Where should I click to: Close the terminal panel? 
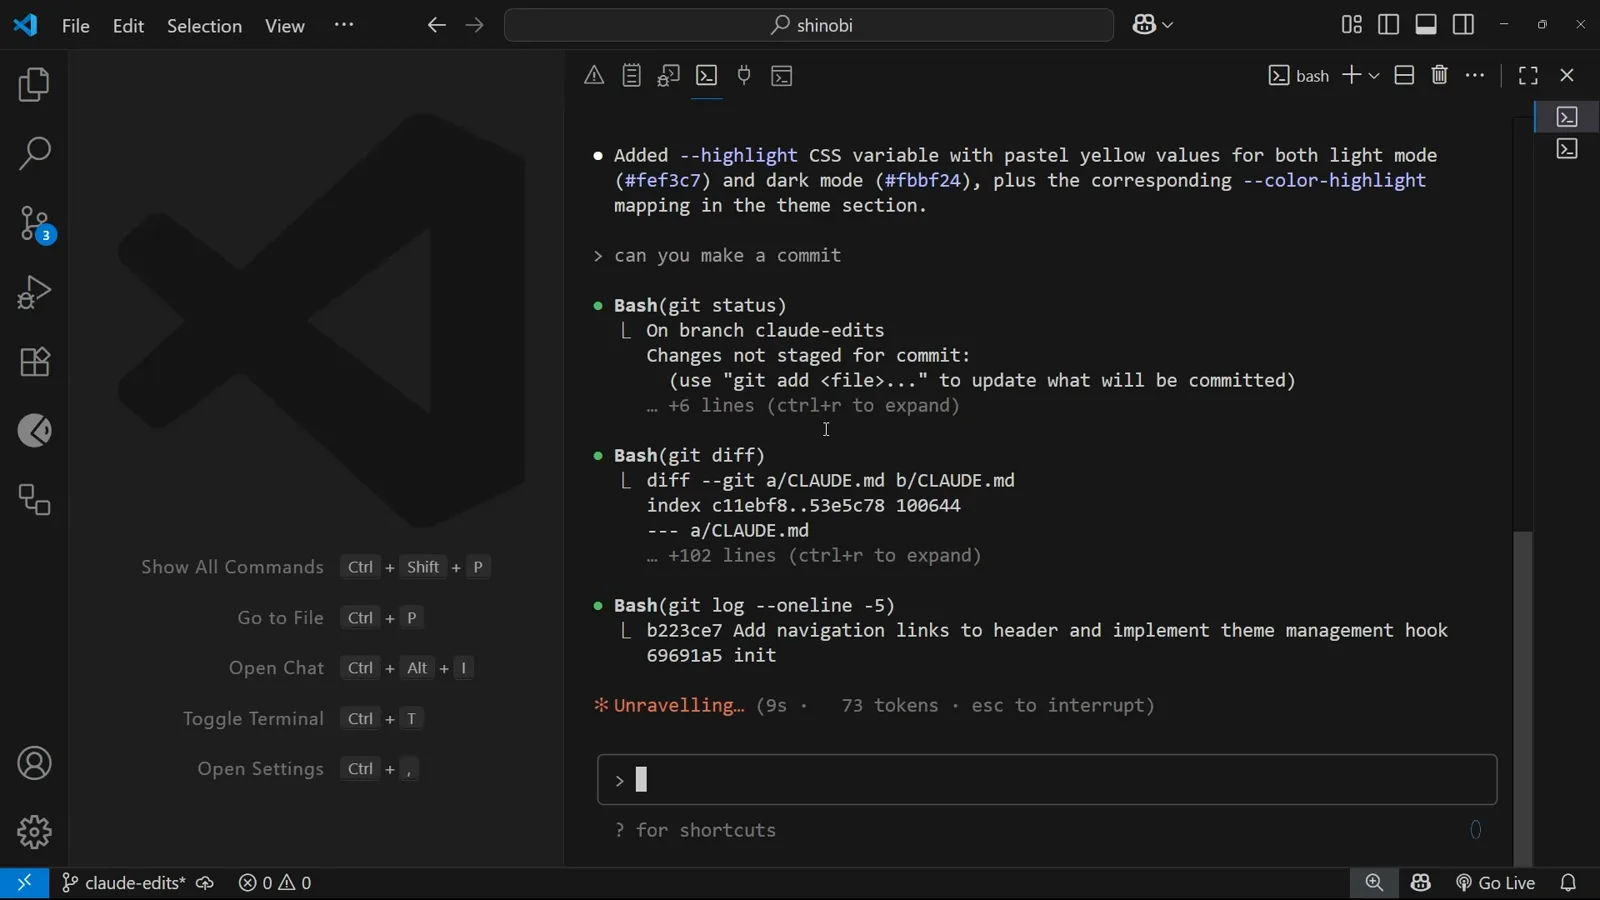coord(1567,75)
